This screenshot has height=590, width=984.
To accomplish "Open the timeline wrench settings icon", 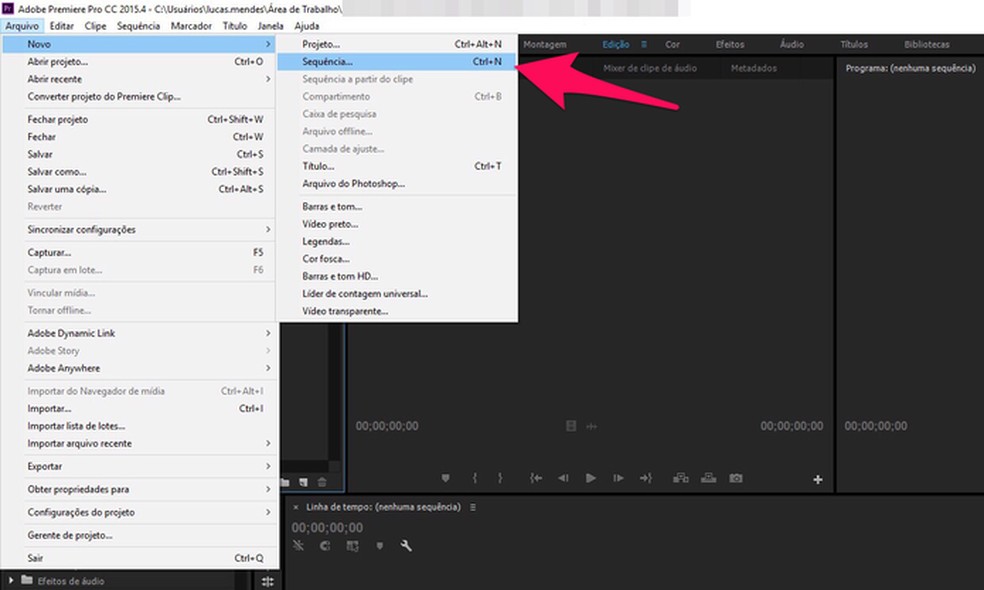I will 406,546.
